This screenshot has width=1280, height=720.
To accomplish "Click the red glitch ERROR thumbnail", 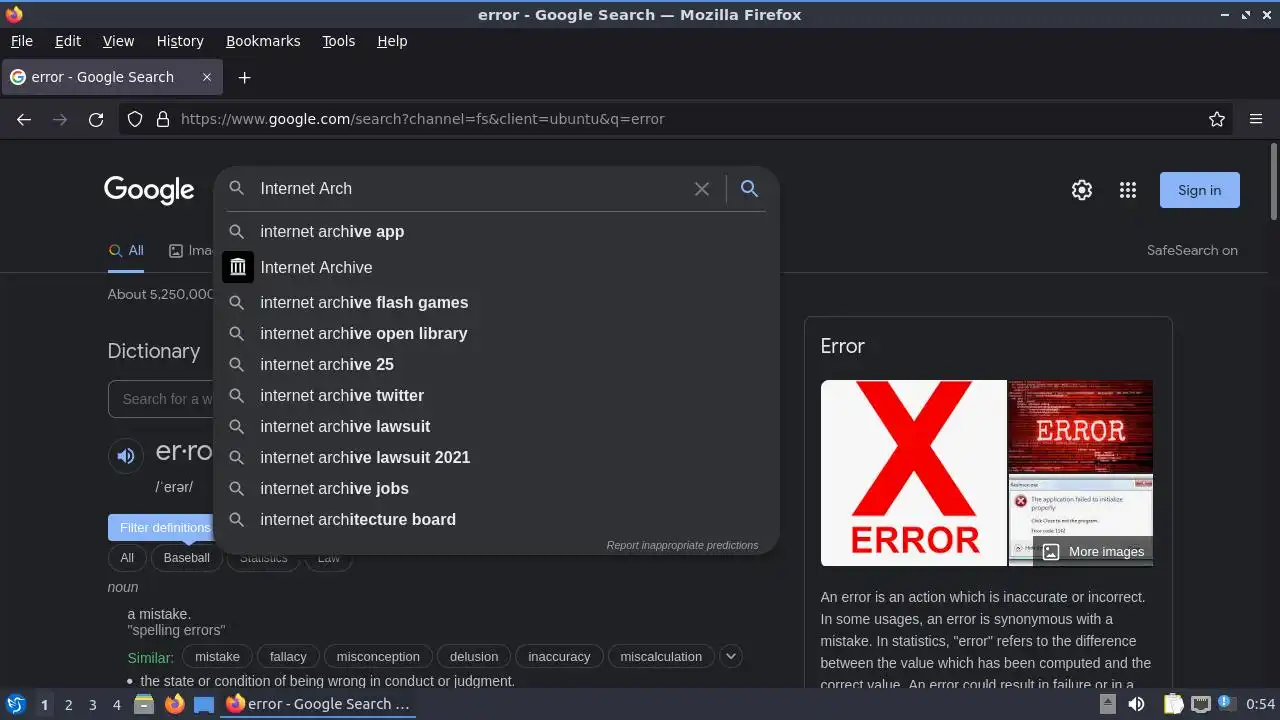I will coord(1080,426).
